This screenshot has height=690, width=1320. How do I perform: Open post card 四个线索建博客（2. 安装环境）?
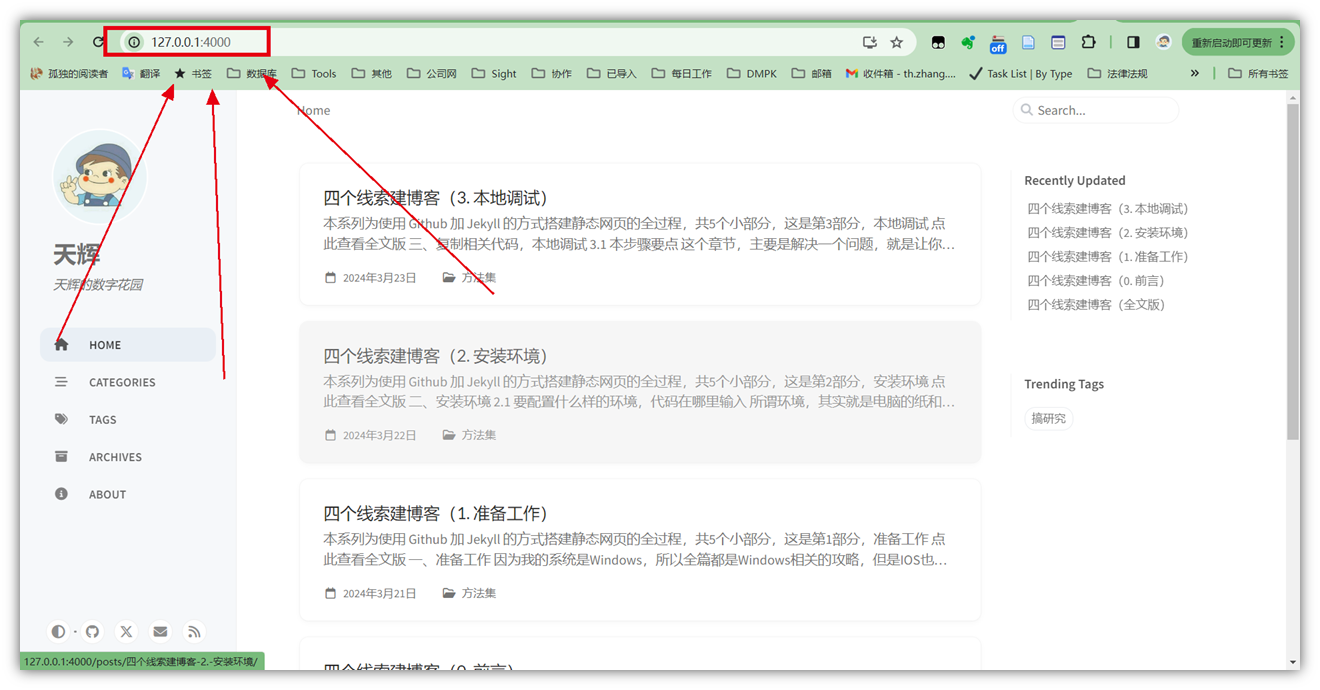click(x=640, y=392)
